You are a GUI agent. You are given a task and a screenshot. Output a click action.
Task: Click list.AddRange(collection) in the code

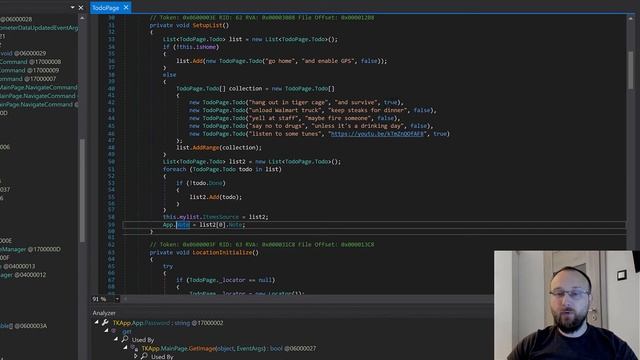(x=219, y=148)
